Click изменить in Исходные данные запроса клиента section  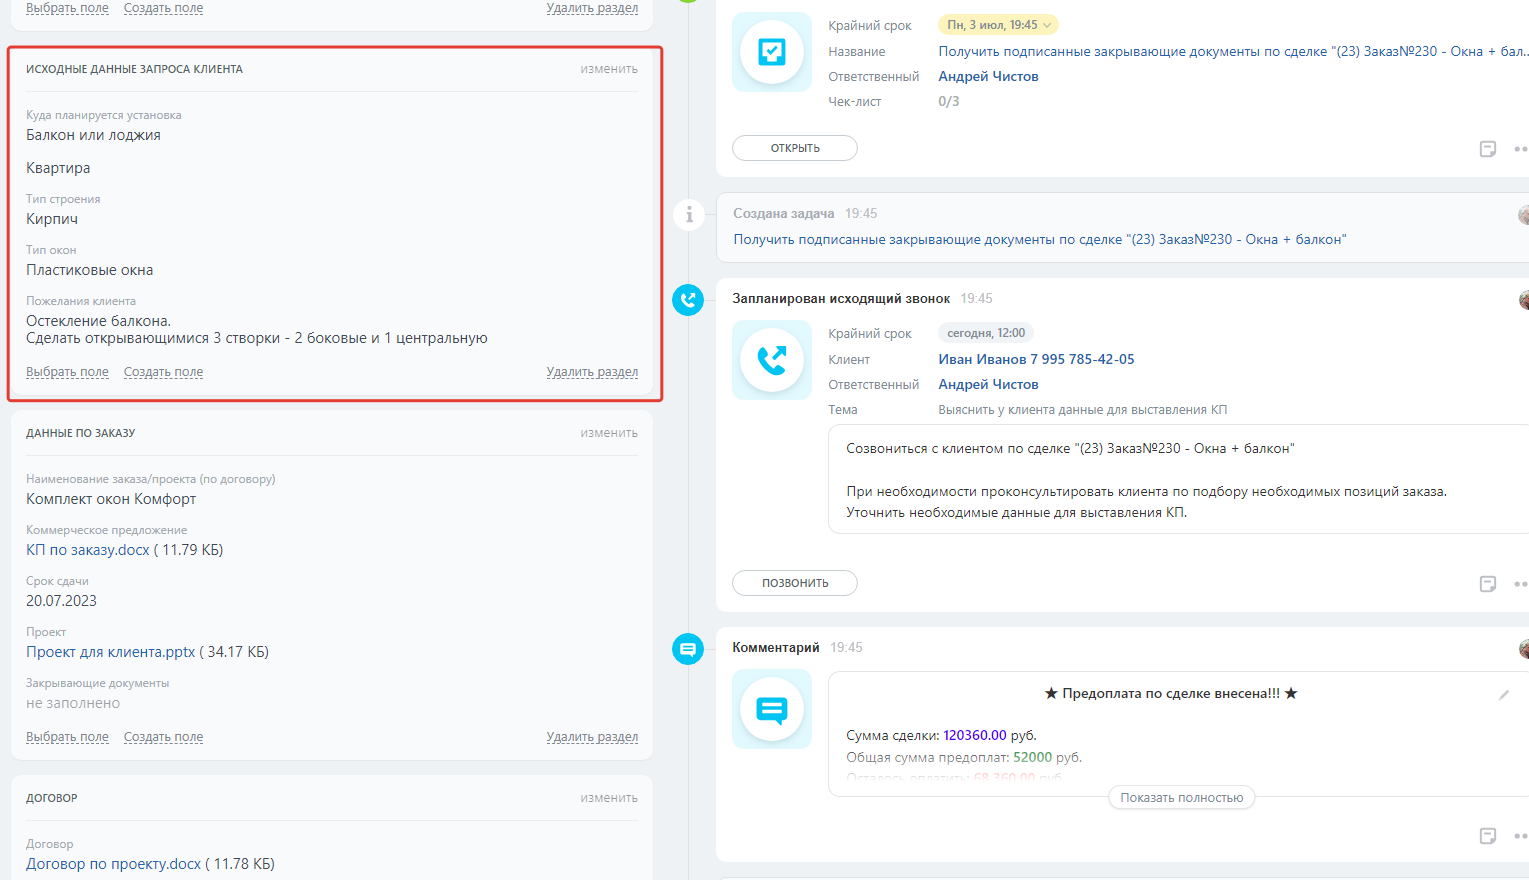click(x=609, y=69)
